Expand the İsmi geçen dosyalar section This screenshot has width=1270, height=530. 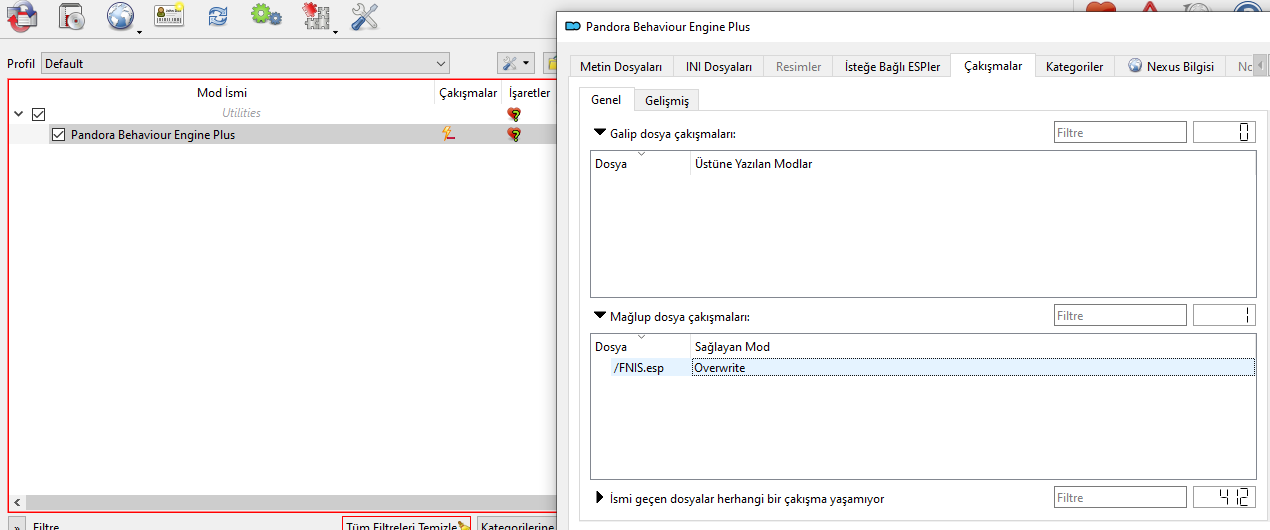600,498
